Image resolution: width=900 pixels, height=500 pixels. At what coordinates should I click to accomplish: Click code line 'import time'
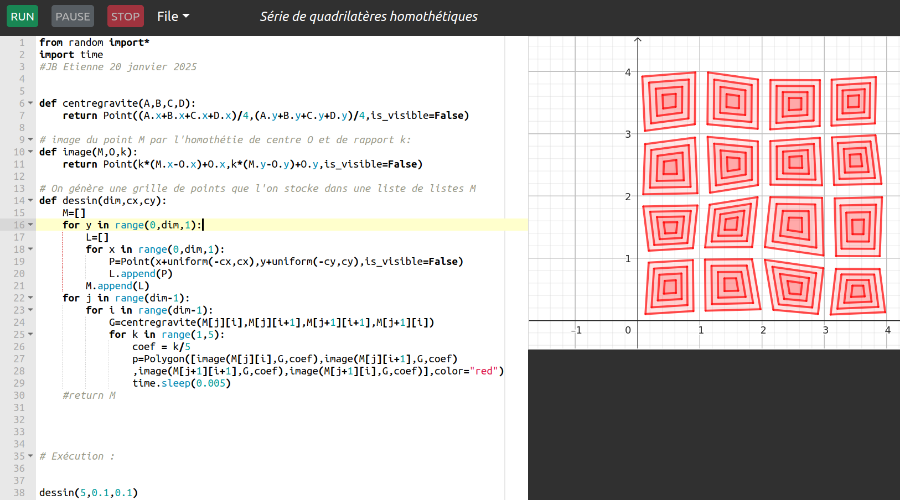[x=71, y=55]
